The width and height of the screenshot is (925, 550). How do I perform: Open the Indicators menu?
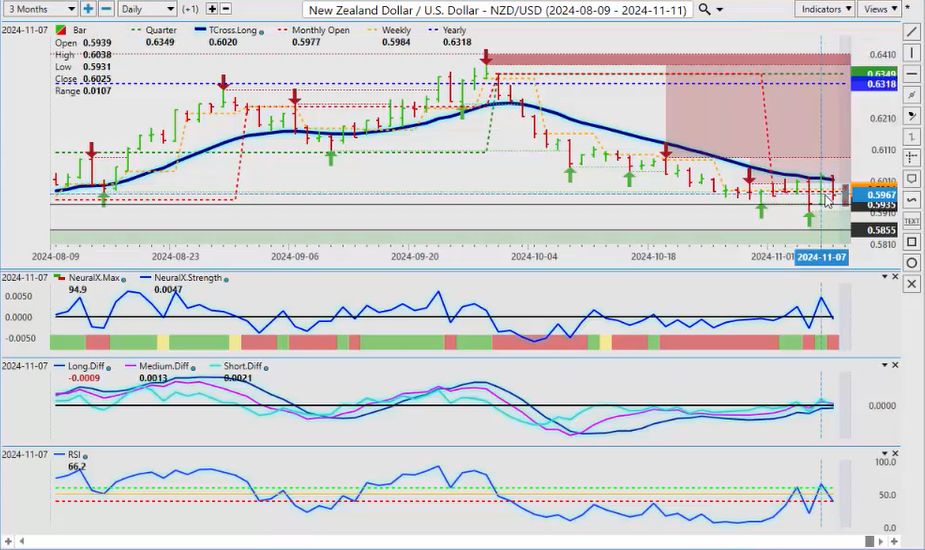coord(826,9)
